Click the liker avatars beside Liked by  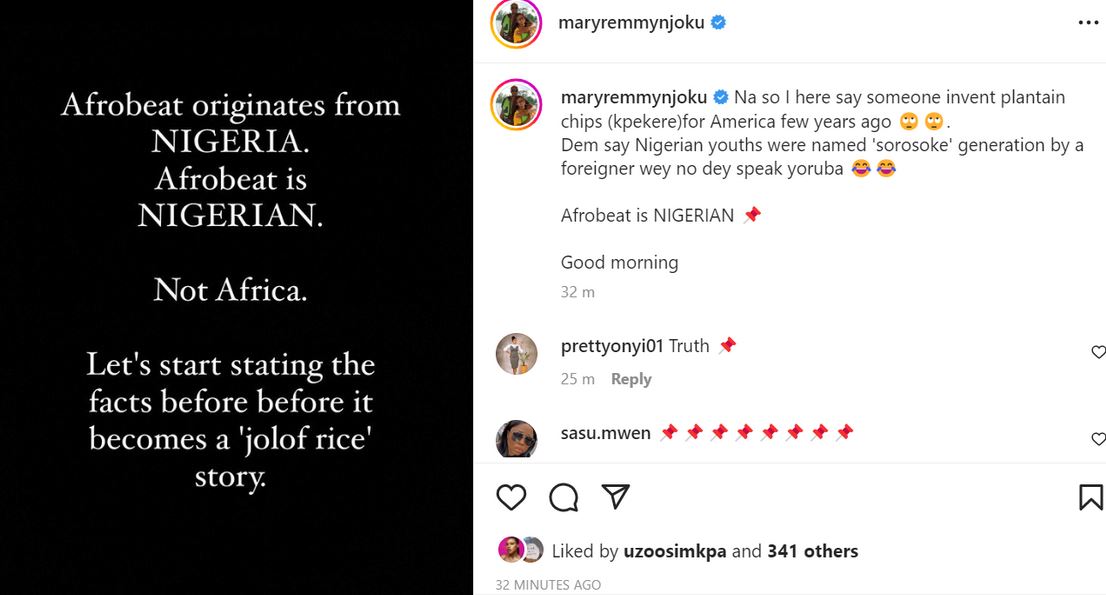coord(520,550)
